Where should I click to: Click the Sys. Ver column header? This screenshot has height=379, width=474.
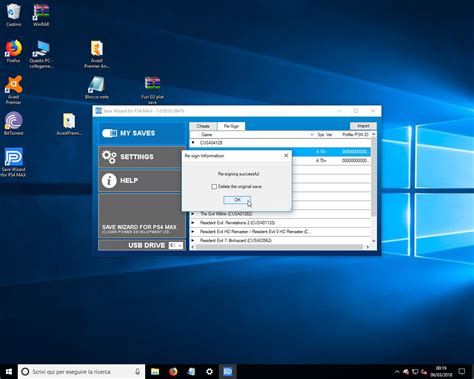(x=325, y=135)
